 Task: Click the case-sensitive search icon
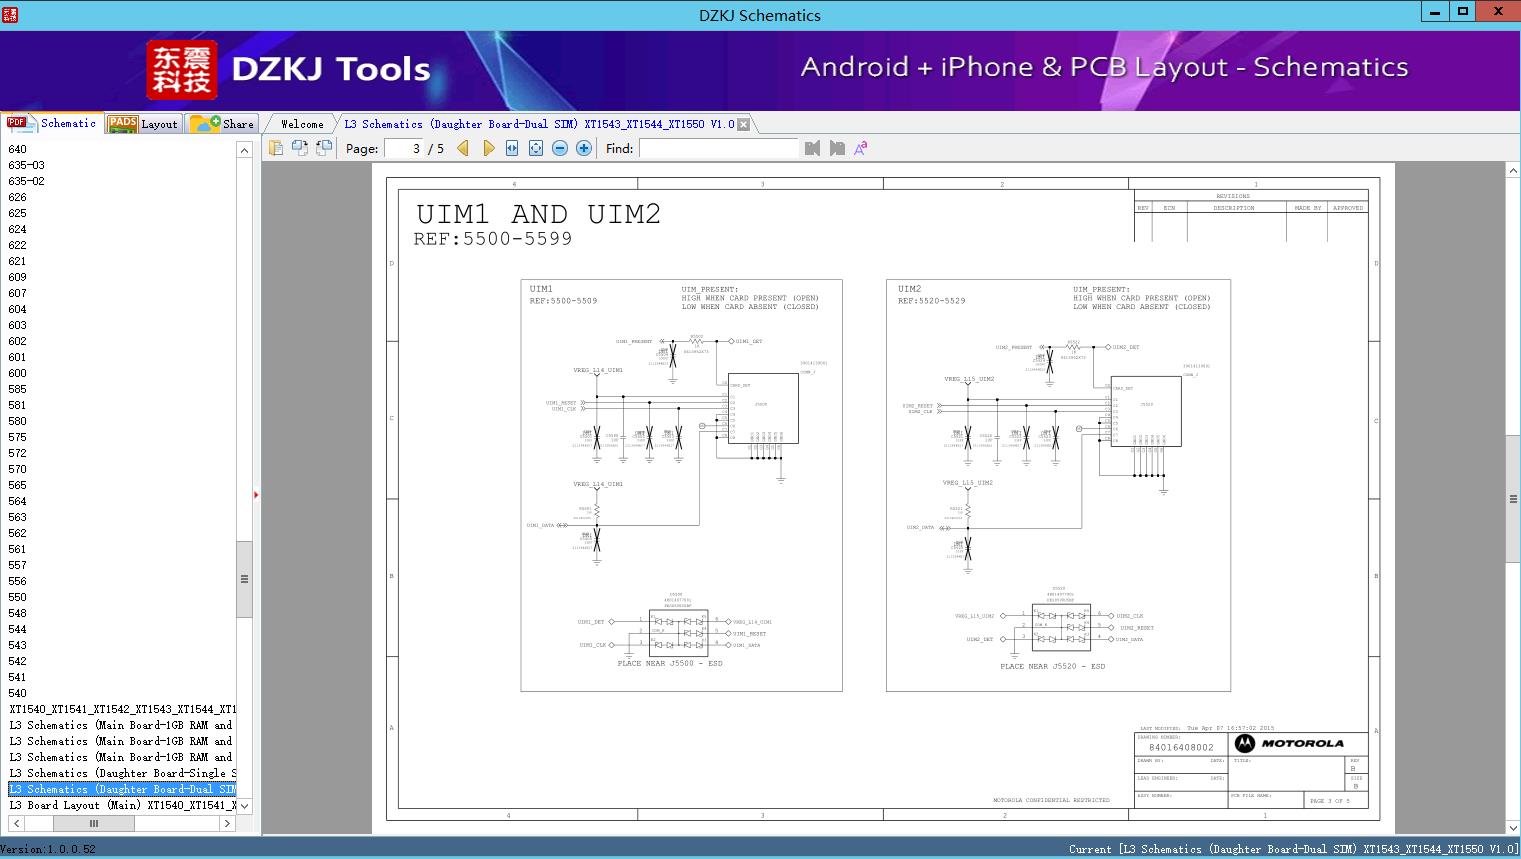coord(860,147)
